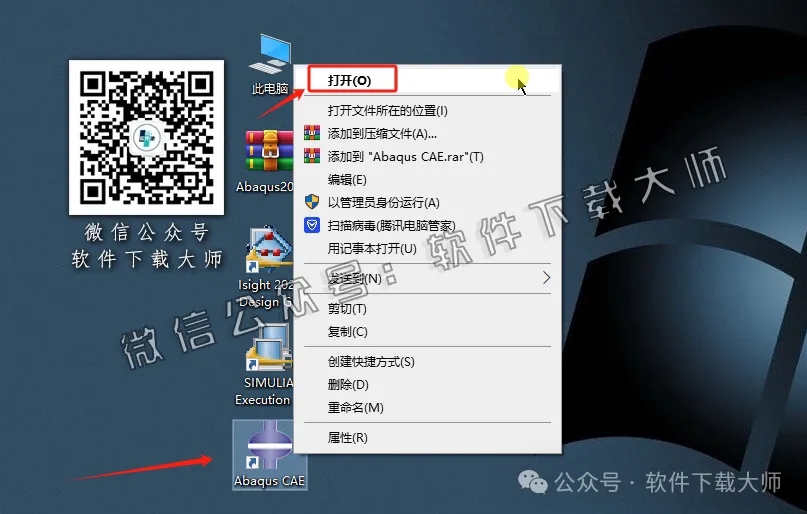Click the WinRAR icon beside Add to archive
Image resolution: width=807 pixels, height=514 pixels.
pos(312,133)
